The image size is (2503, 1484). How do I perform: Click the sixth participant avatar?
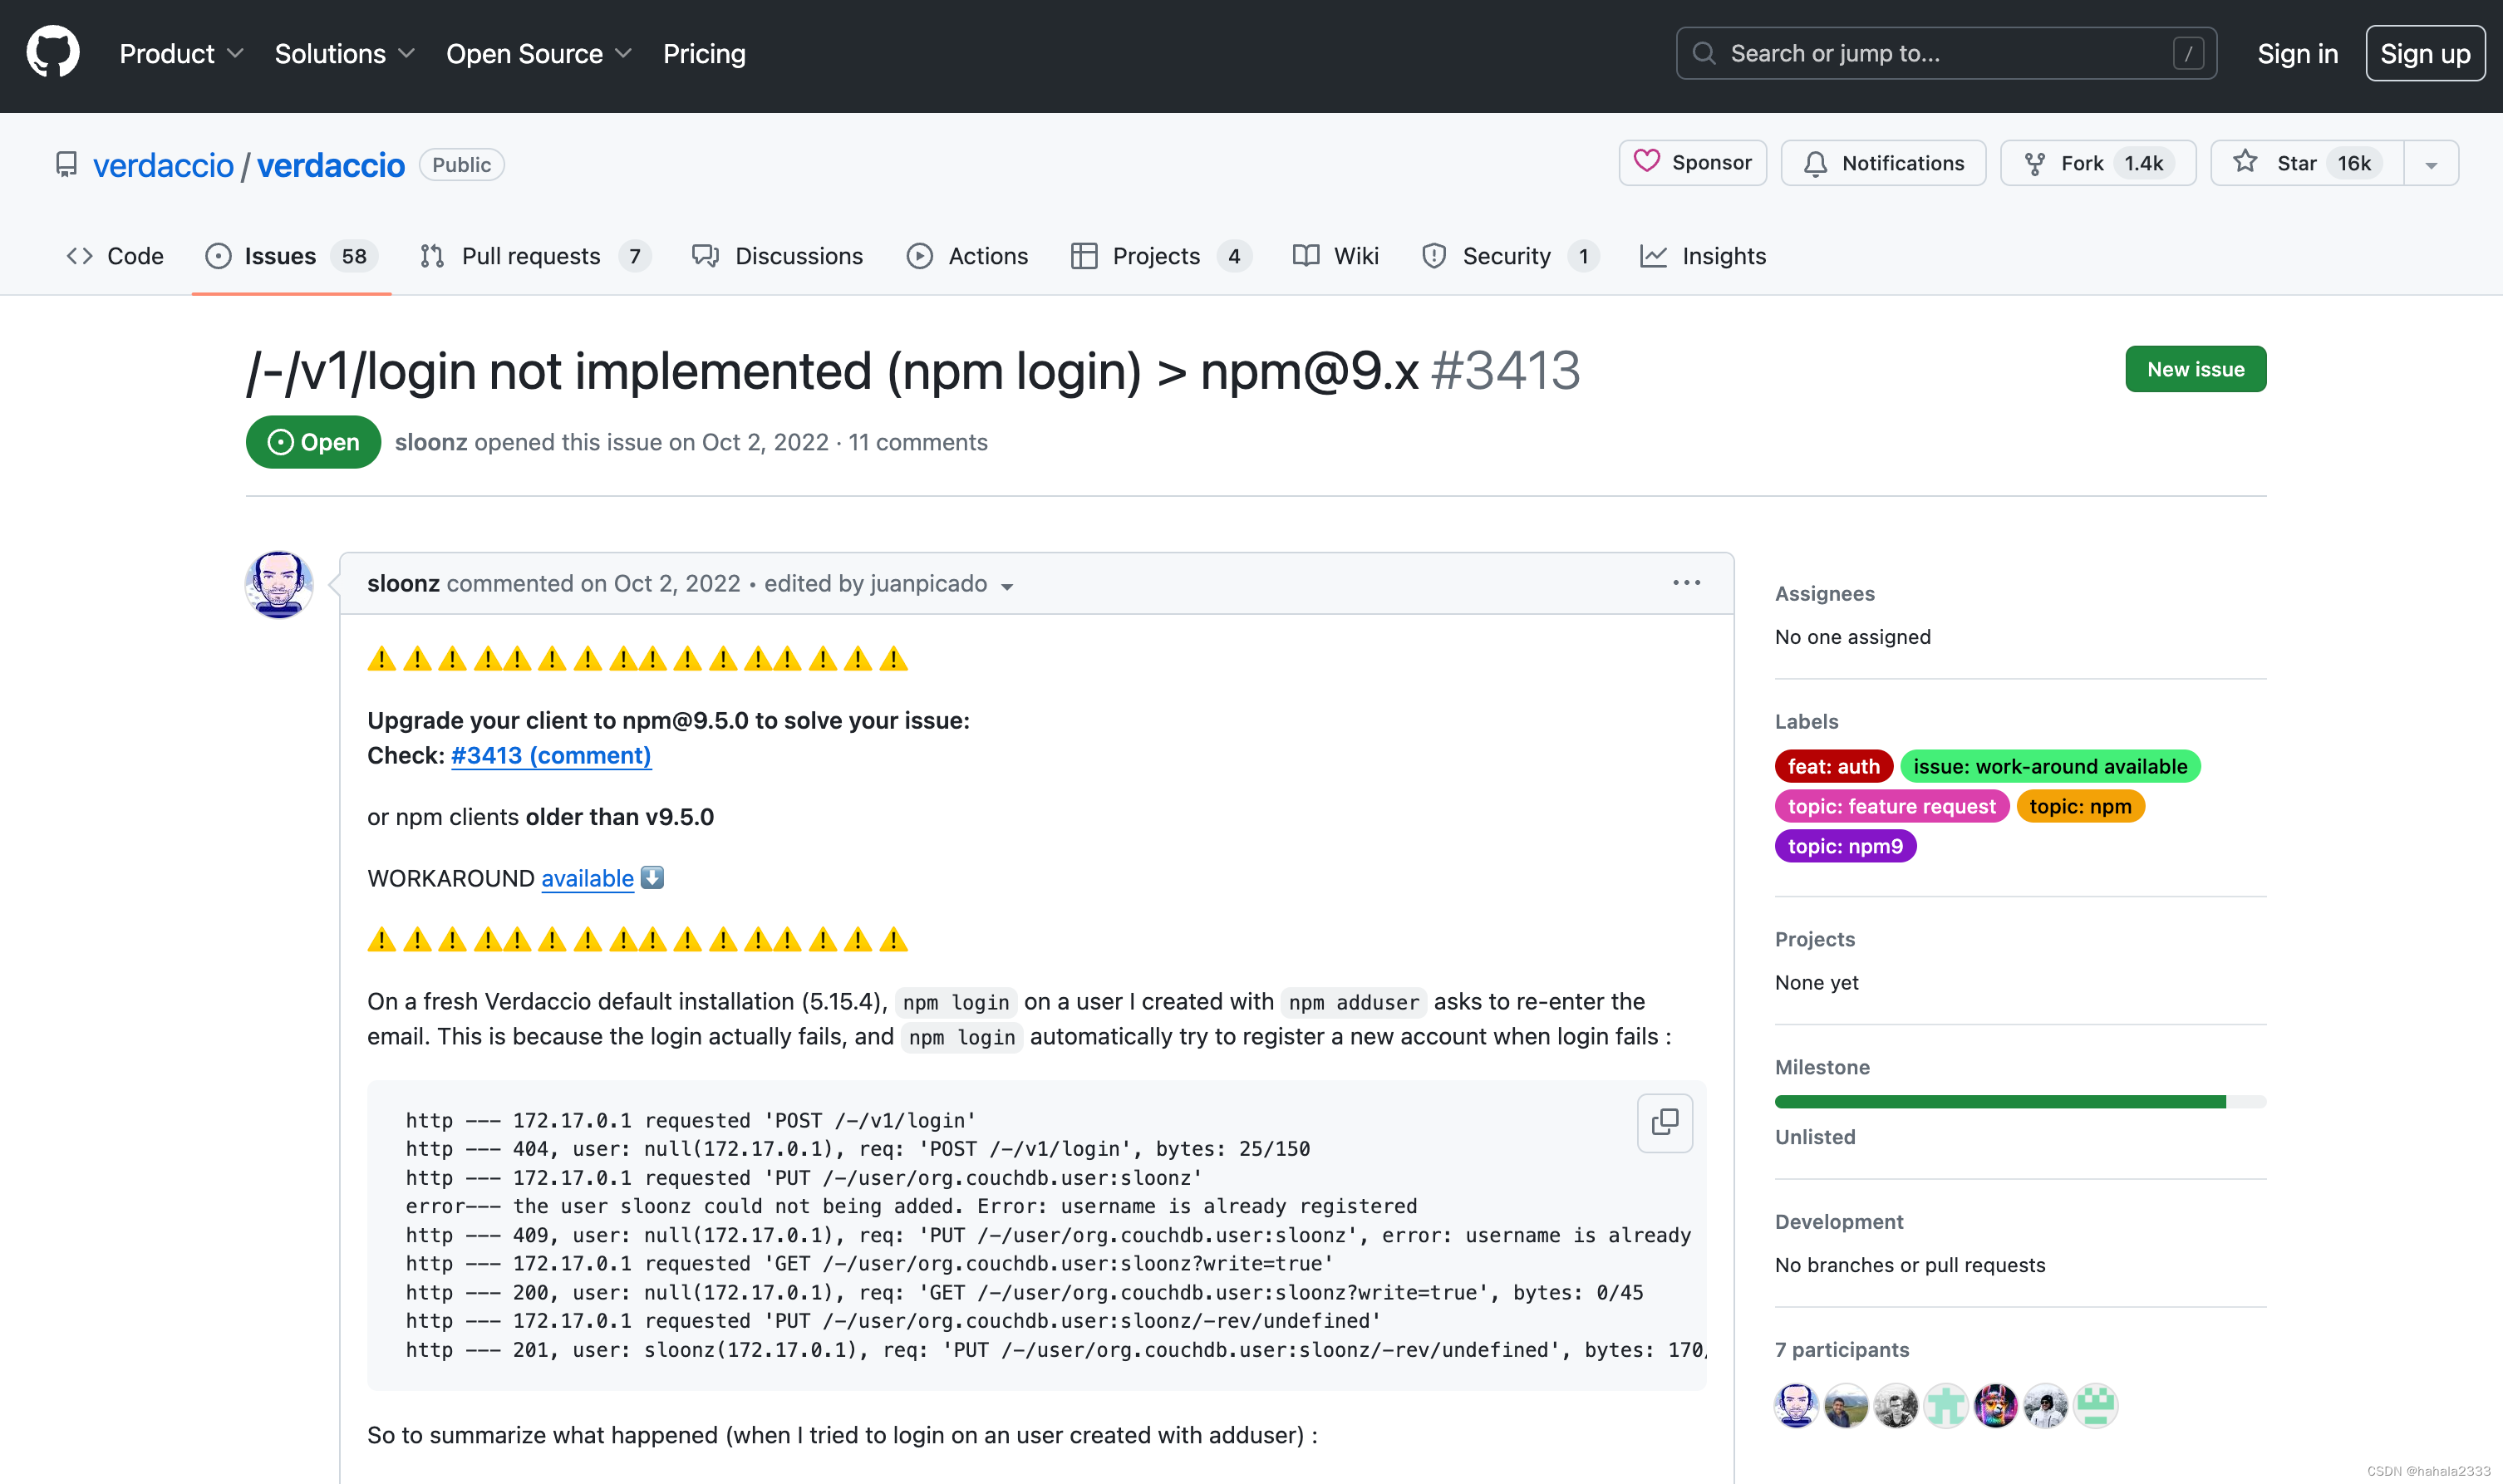coord(2046,1406)
